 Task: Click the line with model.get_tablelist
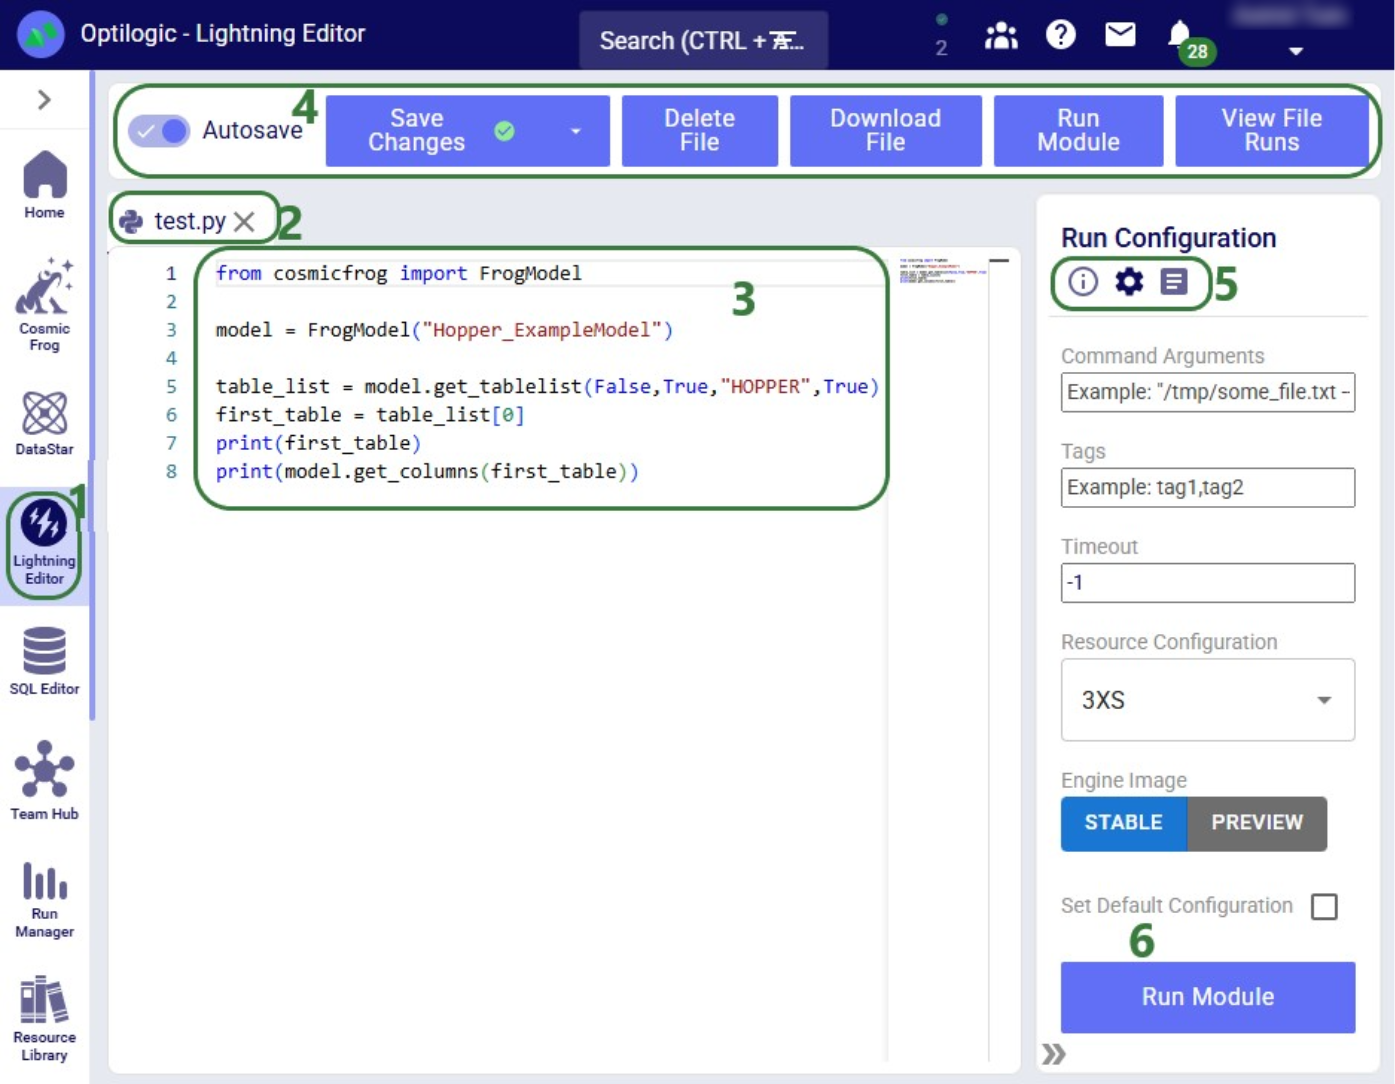coord(547,387)
